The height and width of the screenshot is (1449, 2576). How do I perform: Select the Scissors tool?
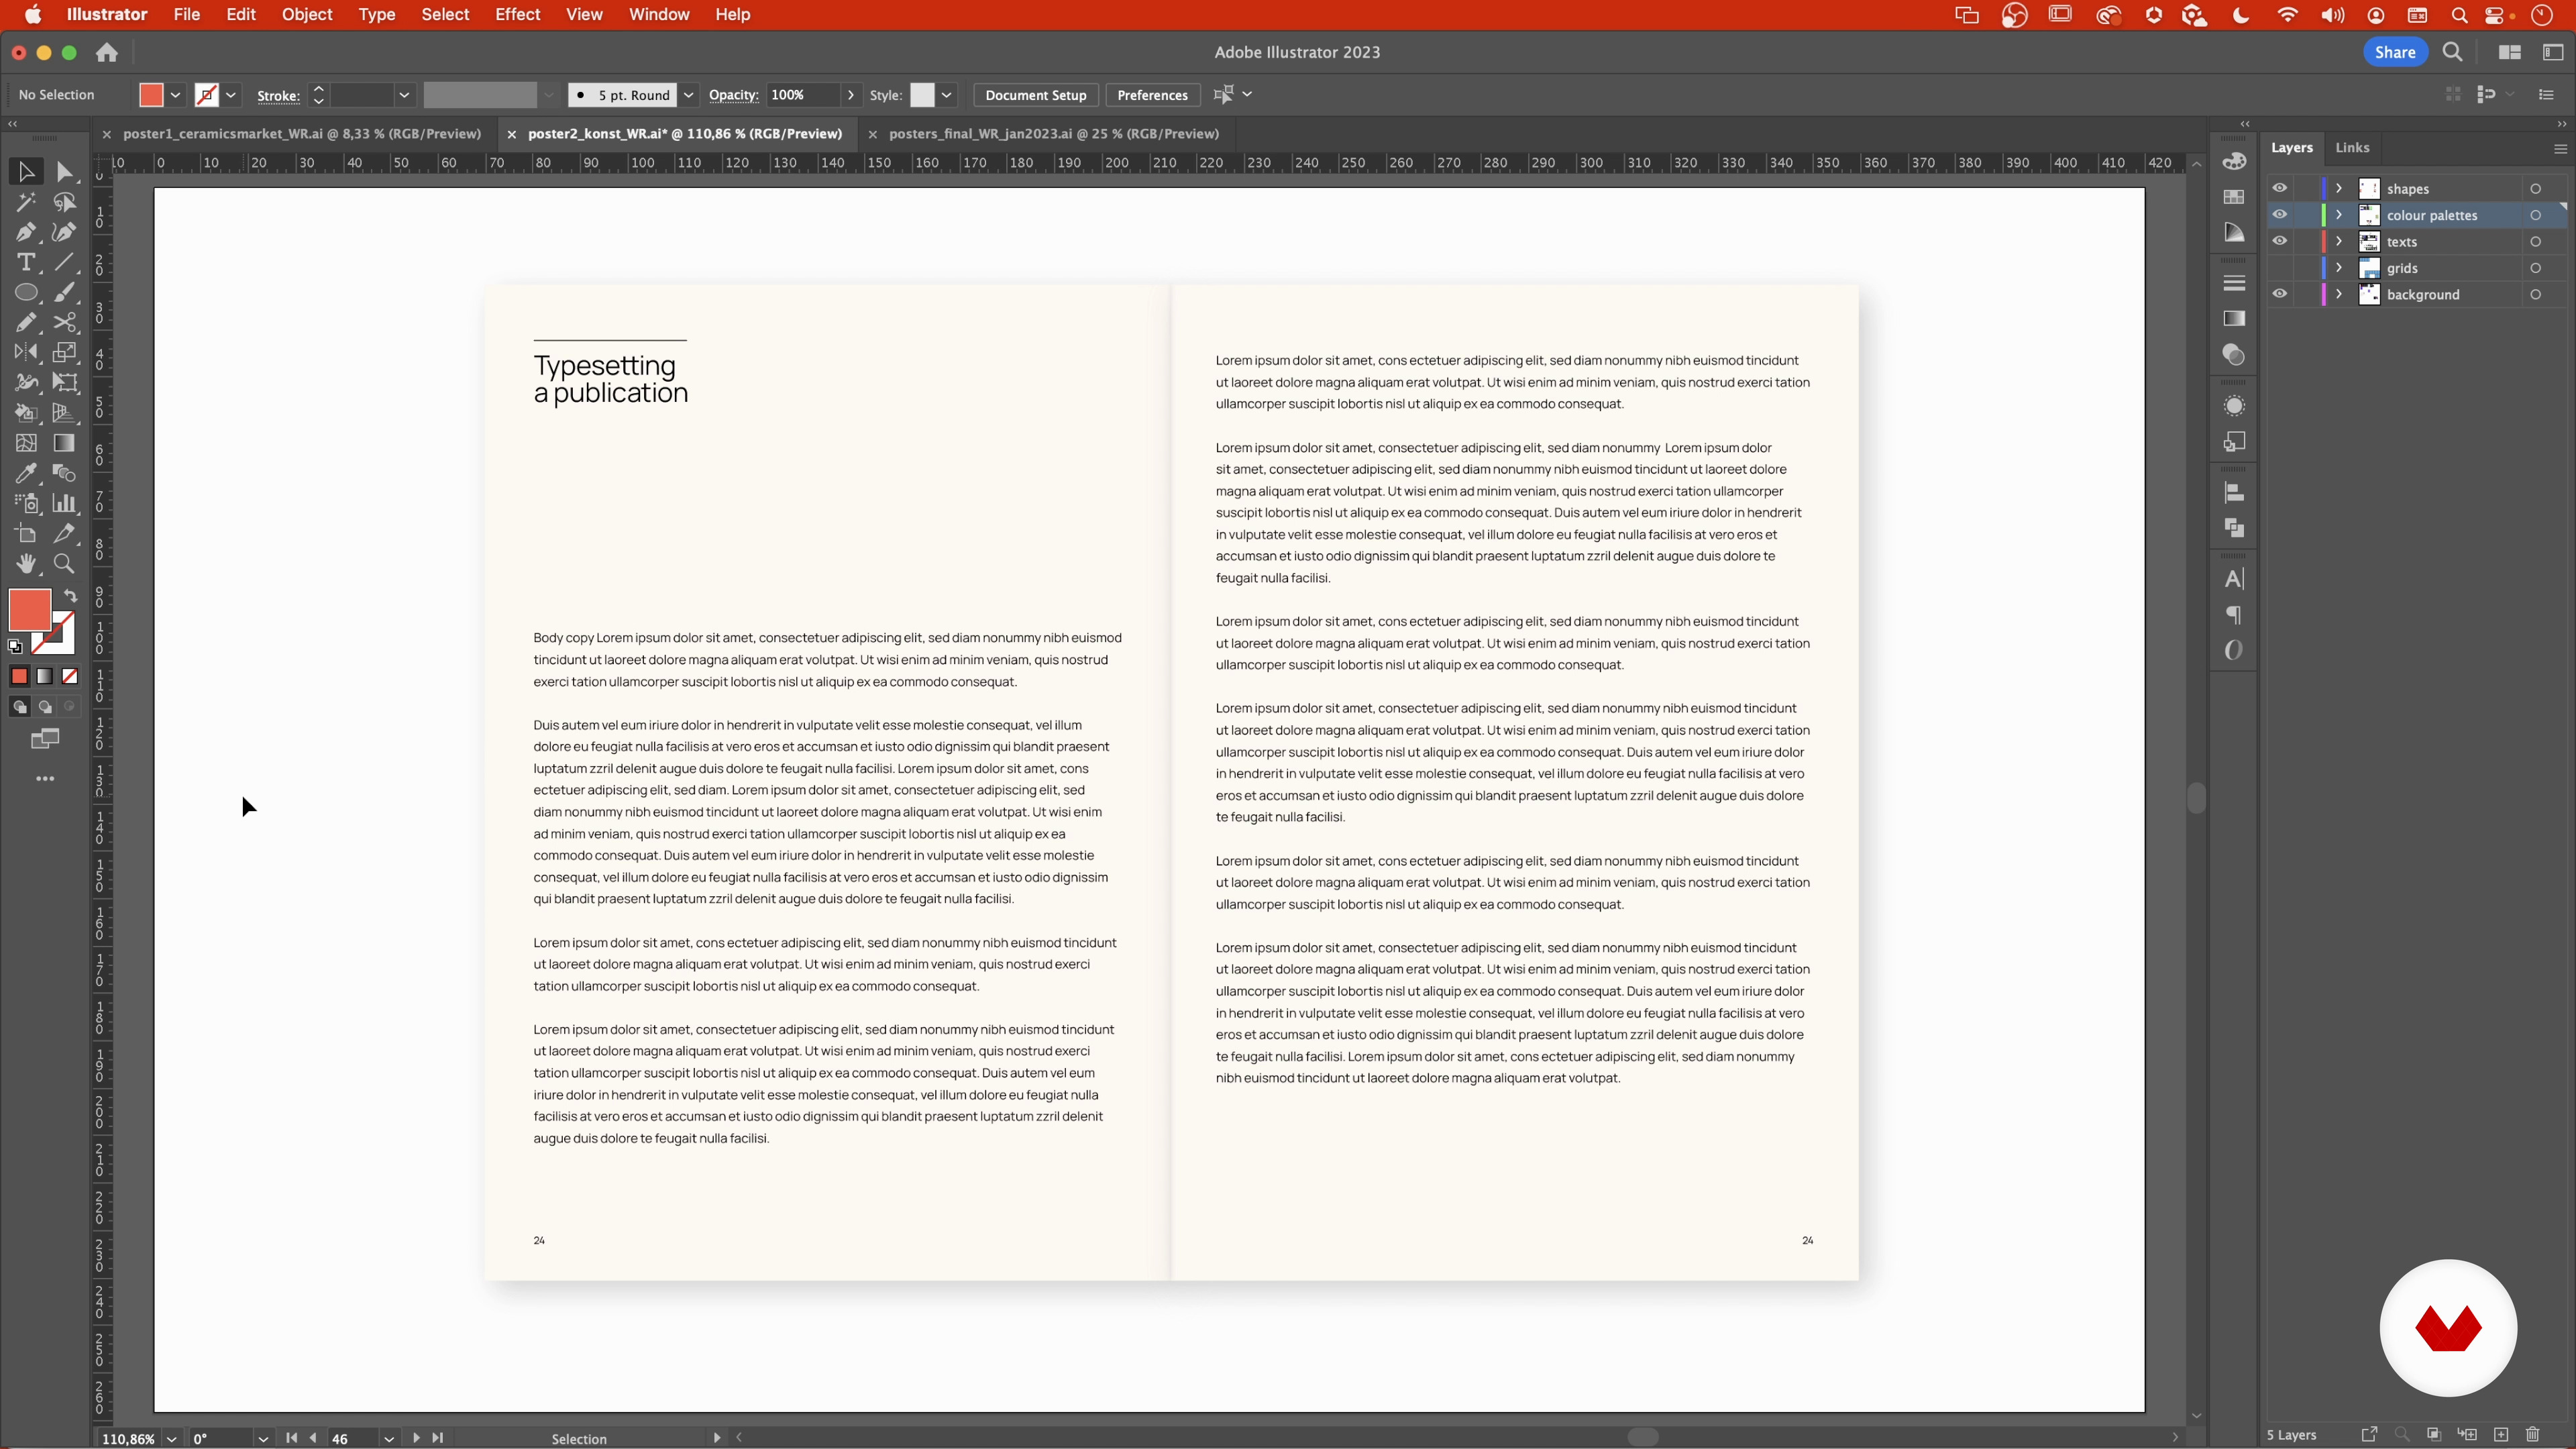click(x=65, y=322)
